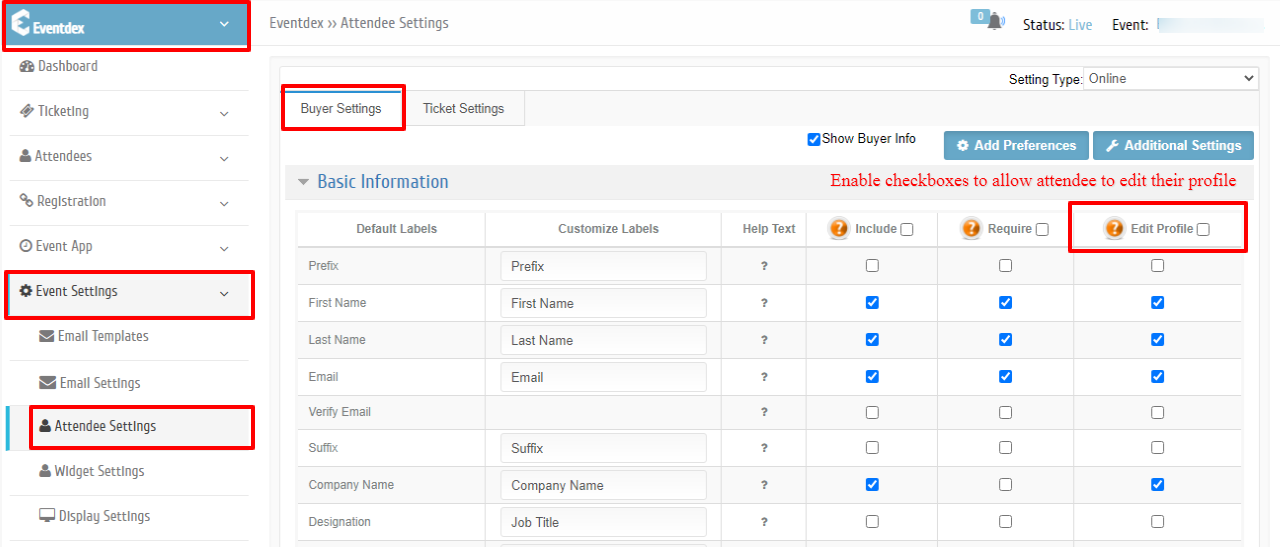Click the orange help icon beside Edit Profile
Image resolution: width=1280 pixels, height=547 pixels.
pos(1115,228)
